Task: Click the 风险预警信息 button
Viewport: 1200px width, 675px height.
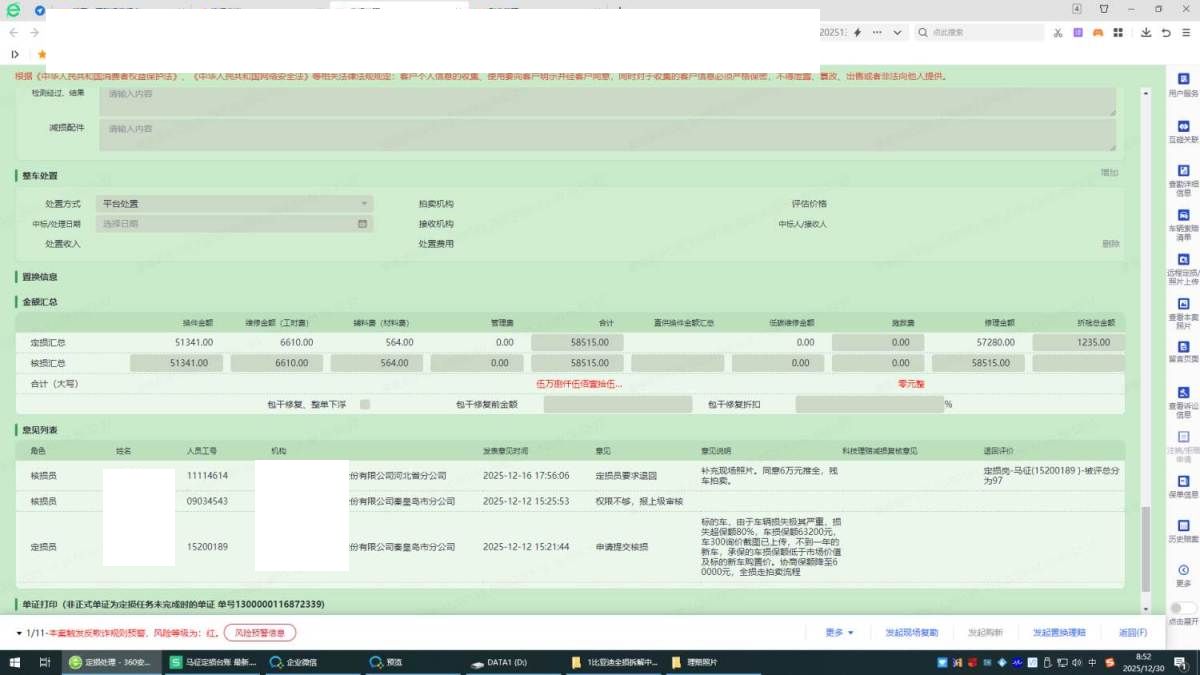Action: pyautogui.click(x=259, y=633)
